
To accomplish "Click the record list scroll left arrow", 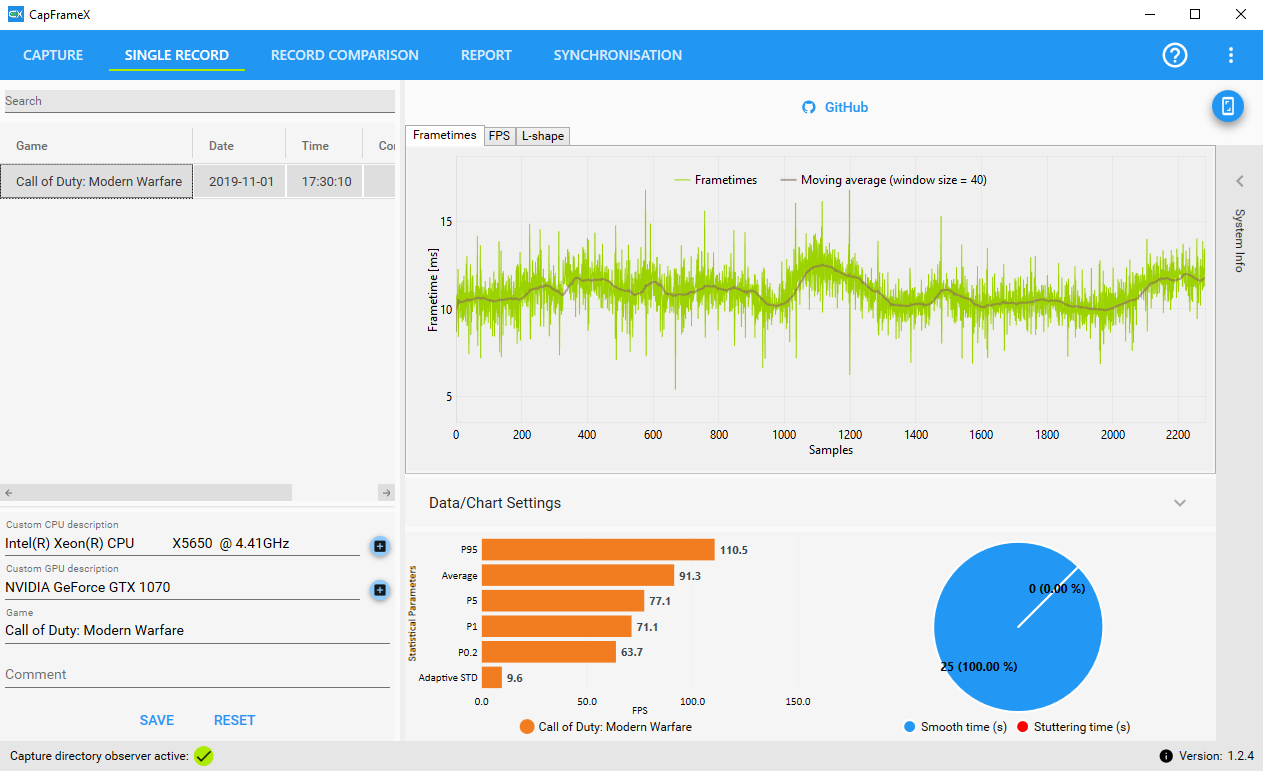I will 8,492.
